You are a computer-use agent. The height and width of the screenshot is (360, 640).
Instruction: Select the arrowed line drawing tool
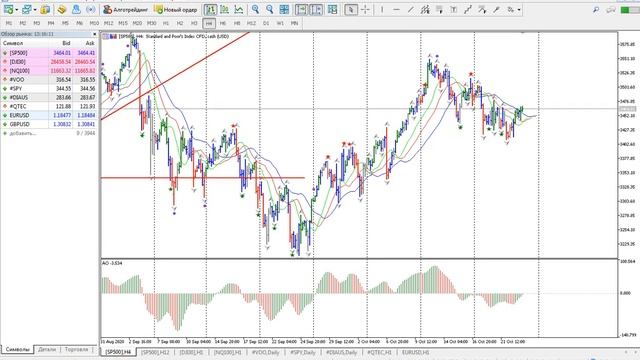pyautogui.click(x=482, y=9)
